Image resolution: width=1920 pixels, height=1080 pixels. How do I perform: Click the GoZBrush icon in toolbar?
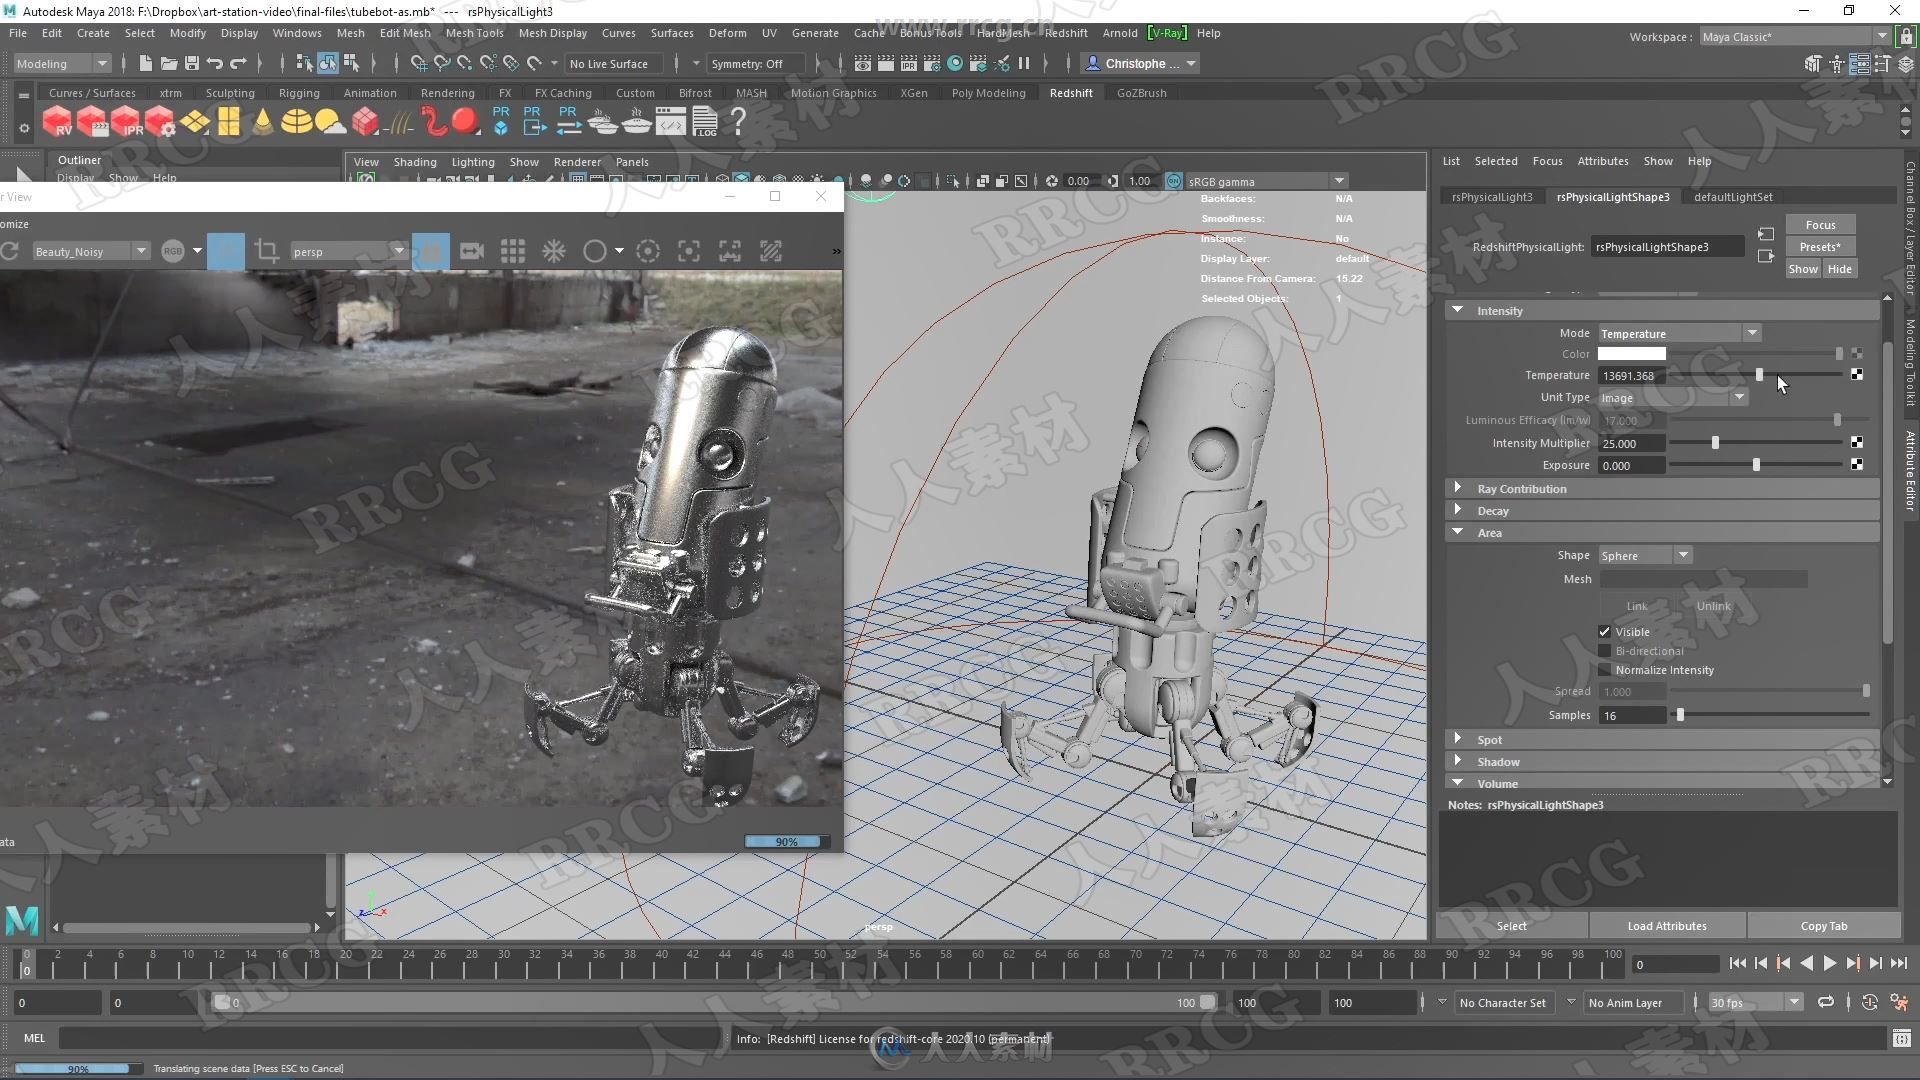(x=1139, y=92)
